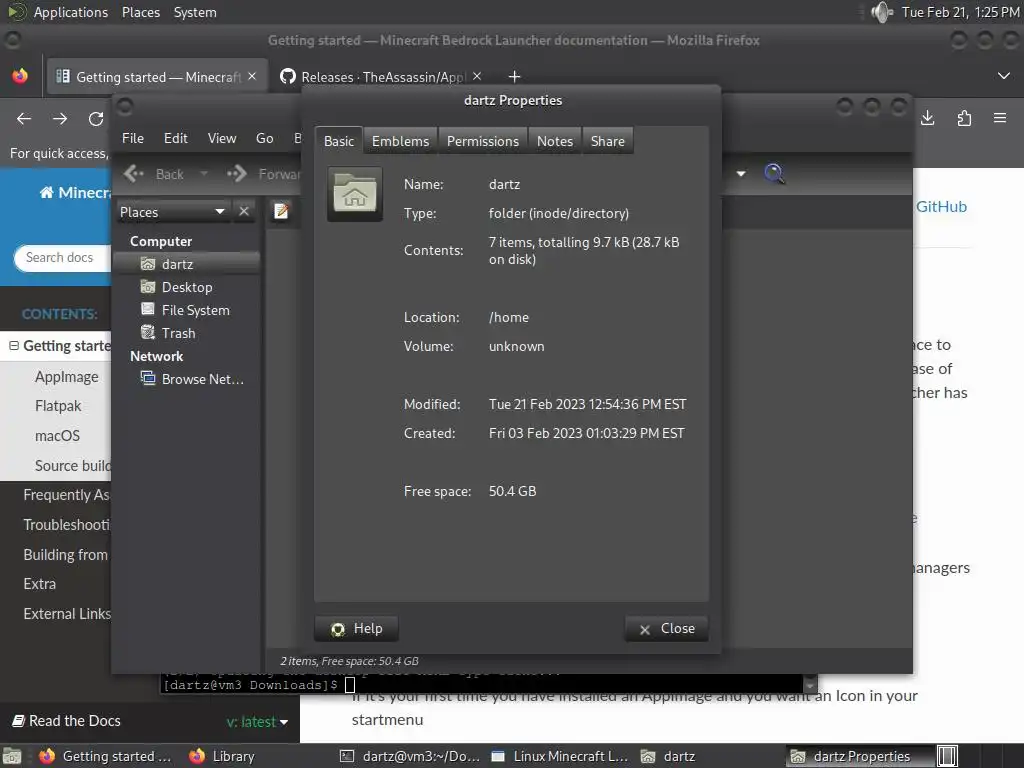Click the Minecraft docs home icon

tap(46, 192)
